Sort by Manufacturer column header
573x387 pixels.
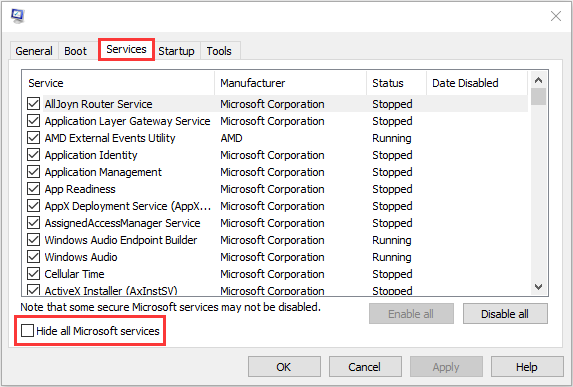point(291,83)
